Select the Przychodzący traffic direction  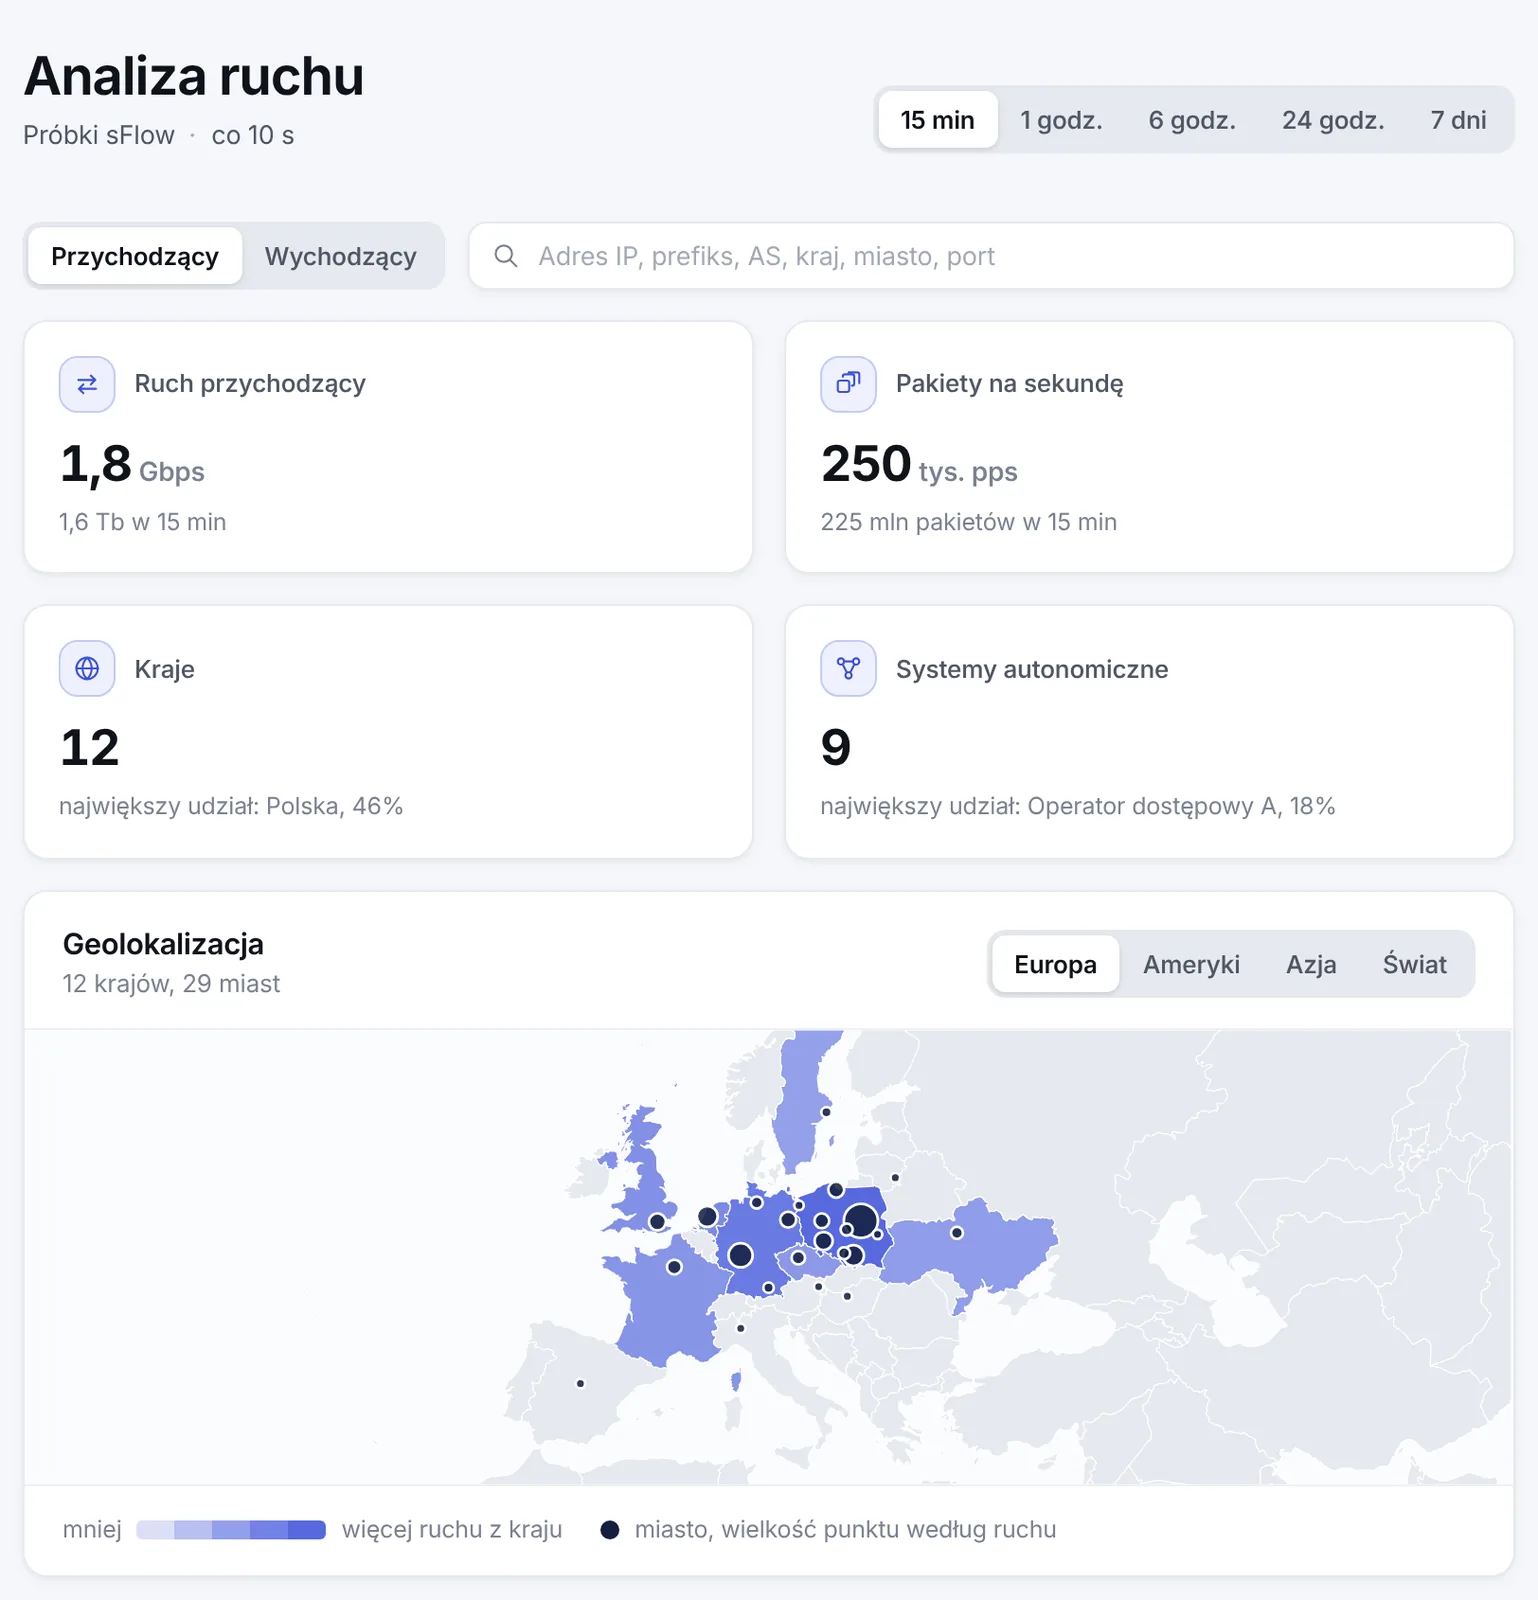135,256
